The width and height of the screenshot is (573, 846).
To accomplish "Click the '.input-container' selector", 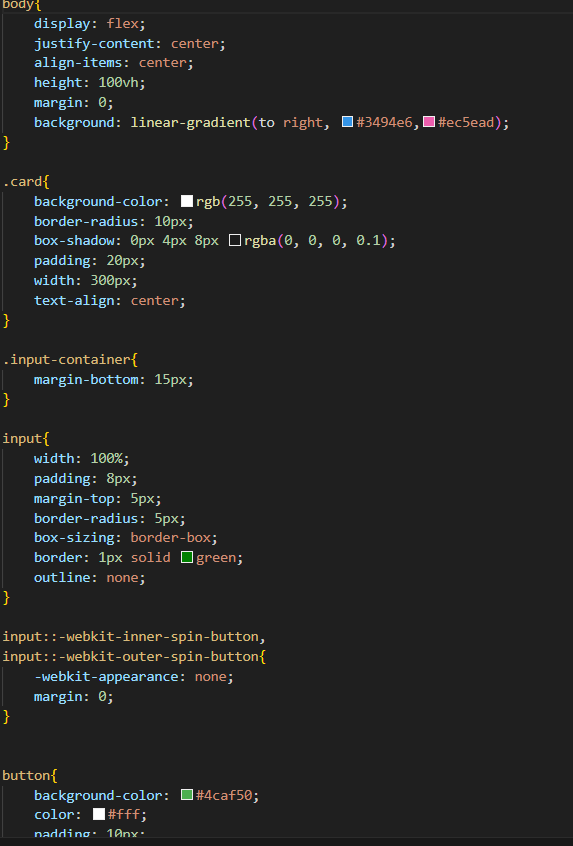I will (x=66, y=360).
